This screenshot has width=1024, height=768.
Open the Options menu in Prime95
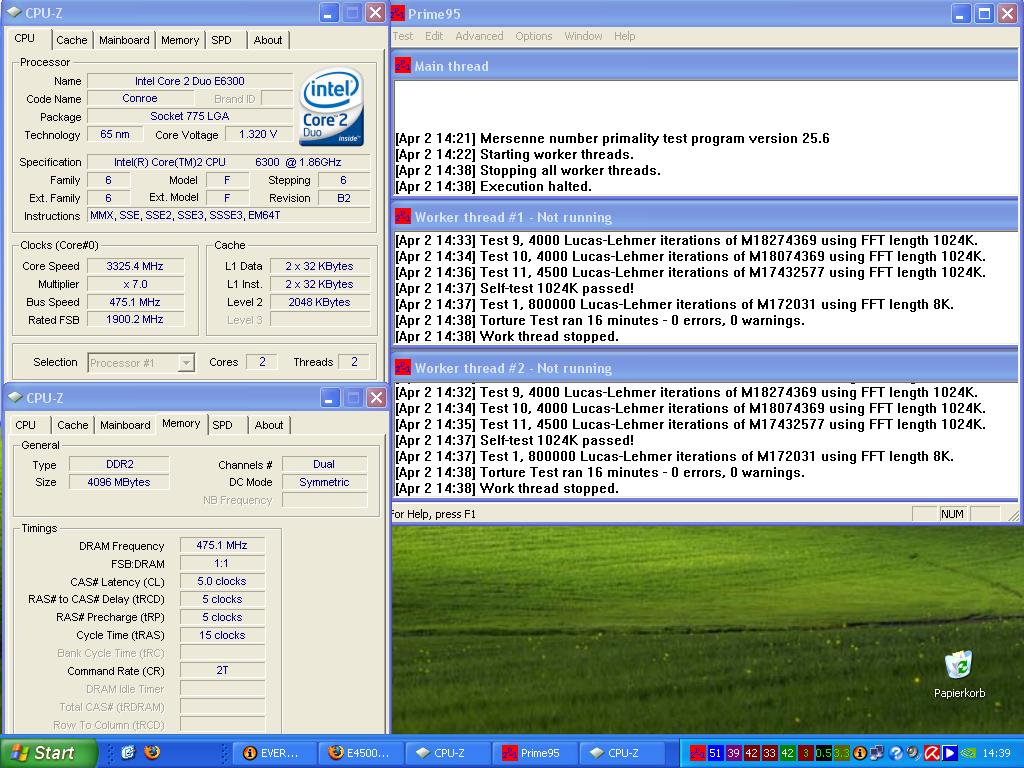point(534,36)
